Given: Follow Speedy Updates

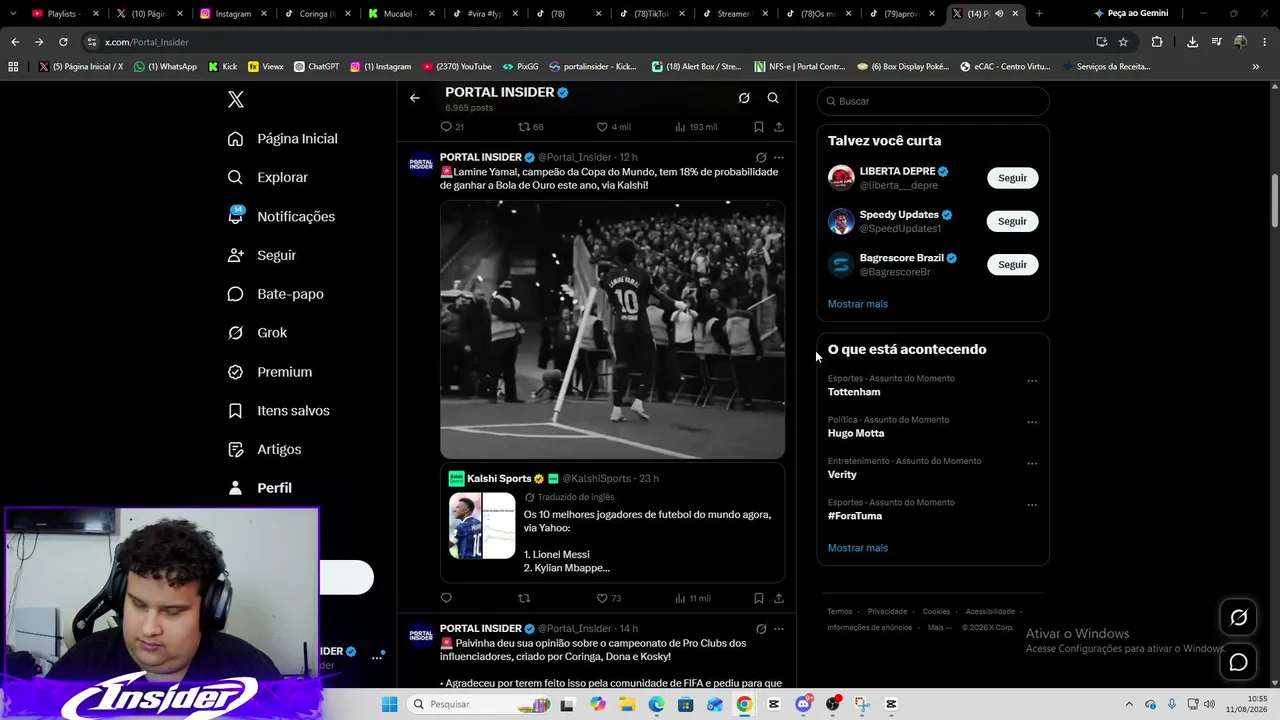Looking at the screenshot, I should pos(1012,221).
